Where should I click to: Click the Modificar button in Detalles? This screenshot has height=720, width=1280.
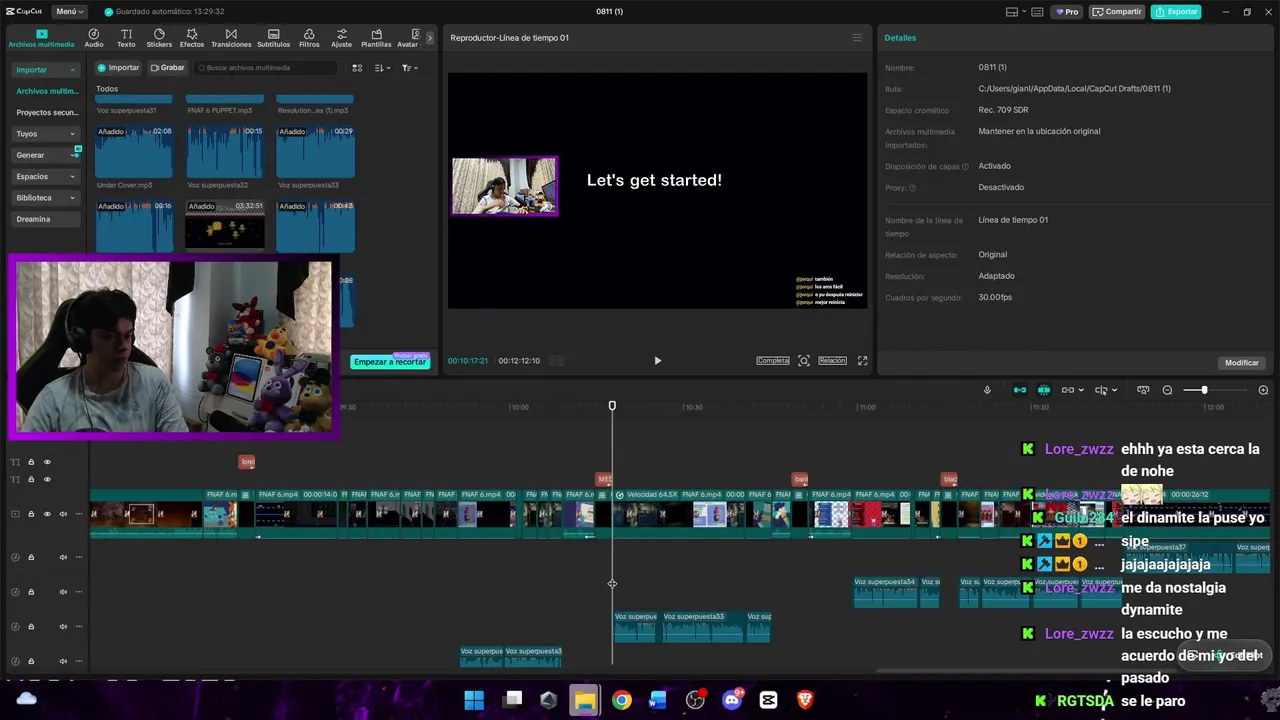[1242, 363]
